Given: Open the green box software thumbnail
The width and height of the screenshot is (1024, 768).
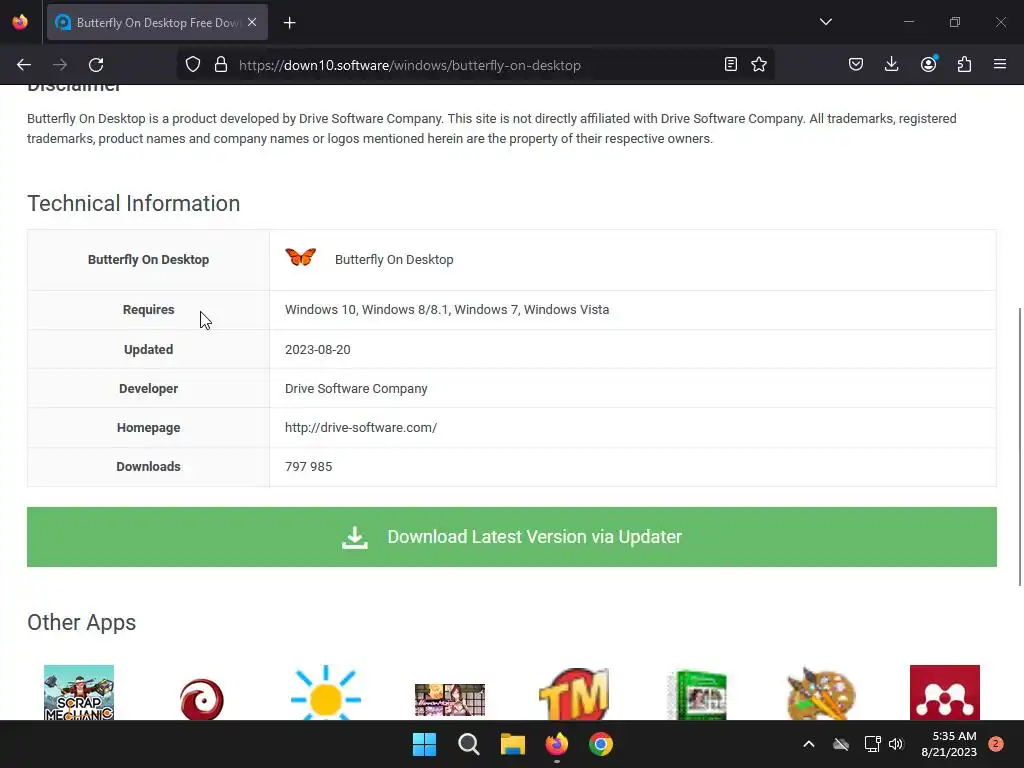Looking at the screenshot, I should click(x=697, y=694).
